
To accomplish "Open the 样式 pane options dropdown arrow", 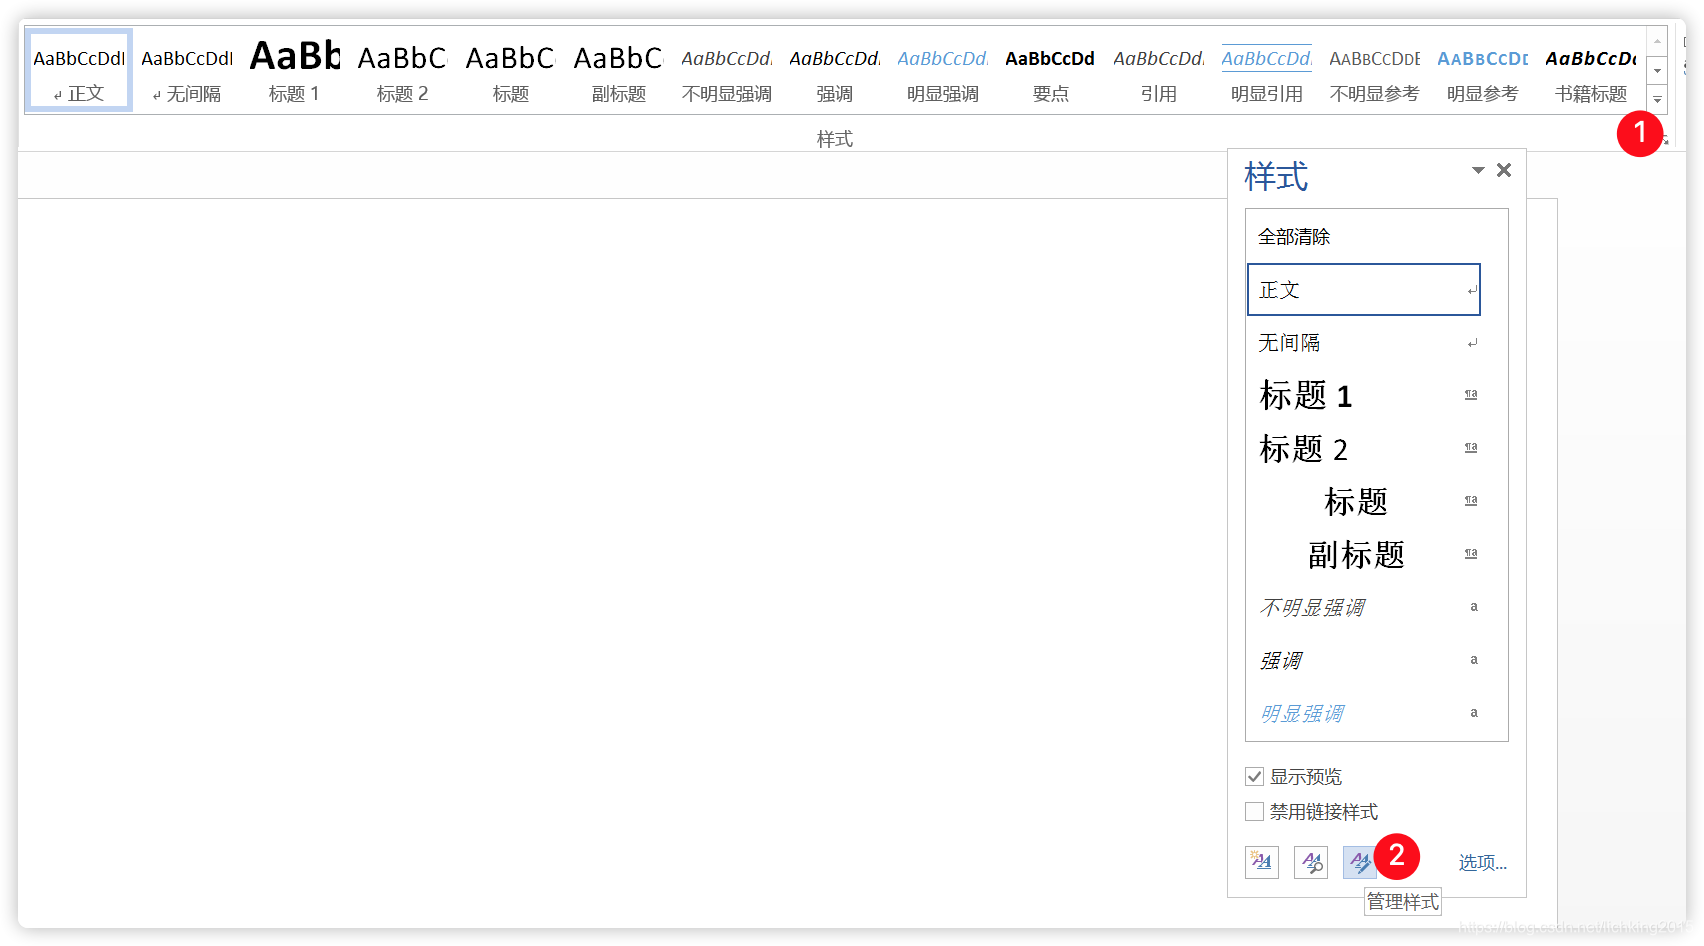I will (1478, 171).
